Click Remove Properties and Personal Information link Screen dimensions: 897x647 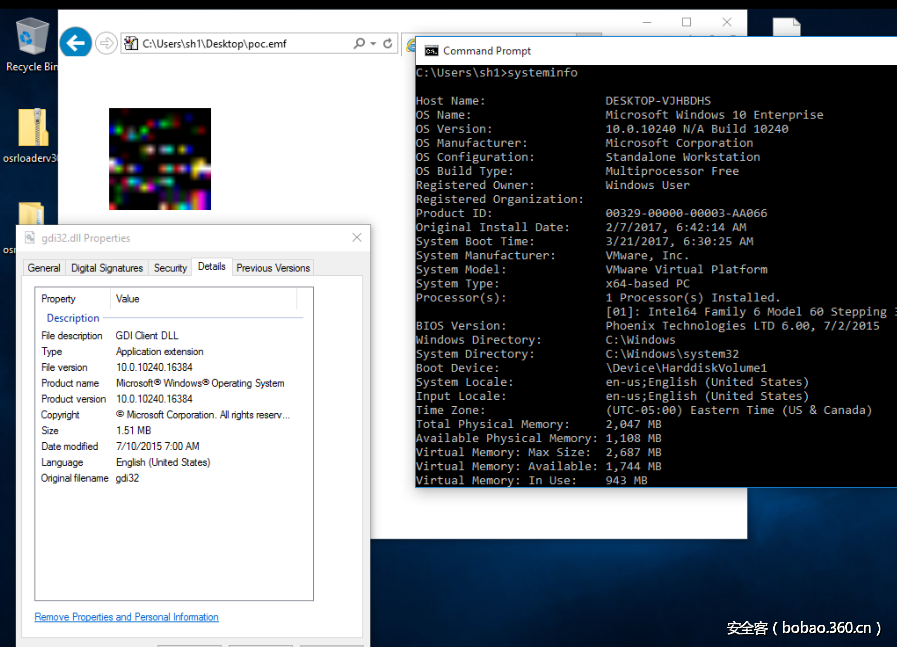126,617
